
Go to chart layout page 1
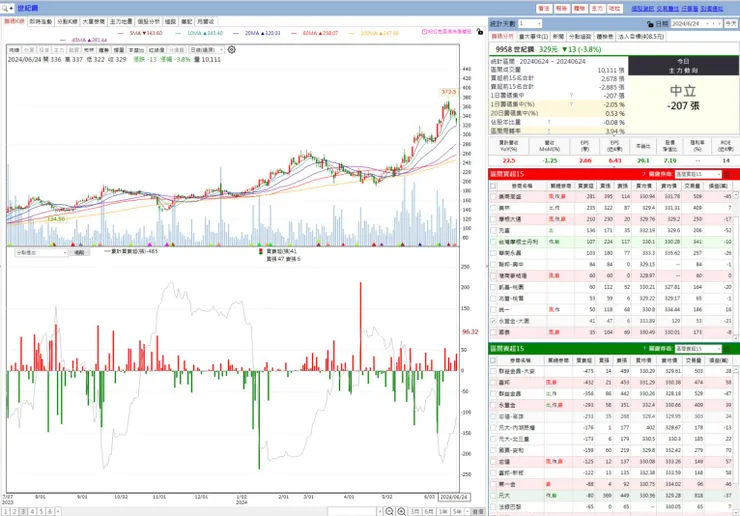[x=6, y=511]
